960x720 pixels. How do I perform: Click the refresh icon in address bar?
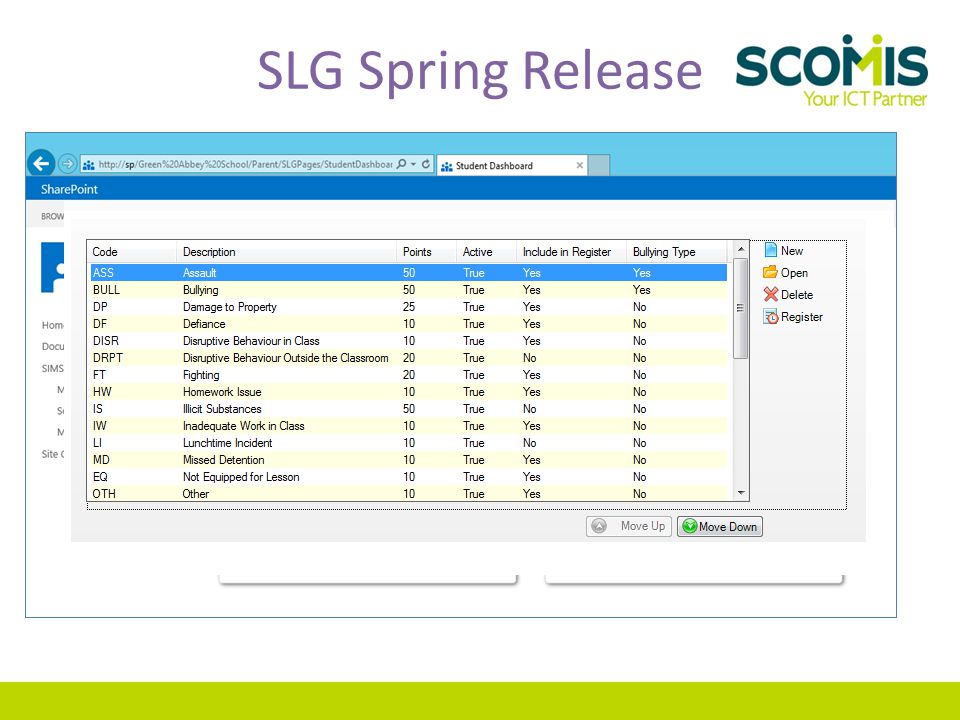click(x=426, y=164)
